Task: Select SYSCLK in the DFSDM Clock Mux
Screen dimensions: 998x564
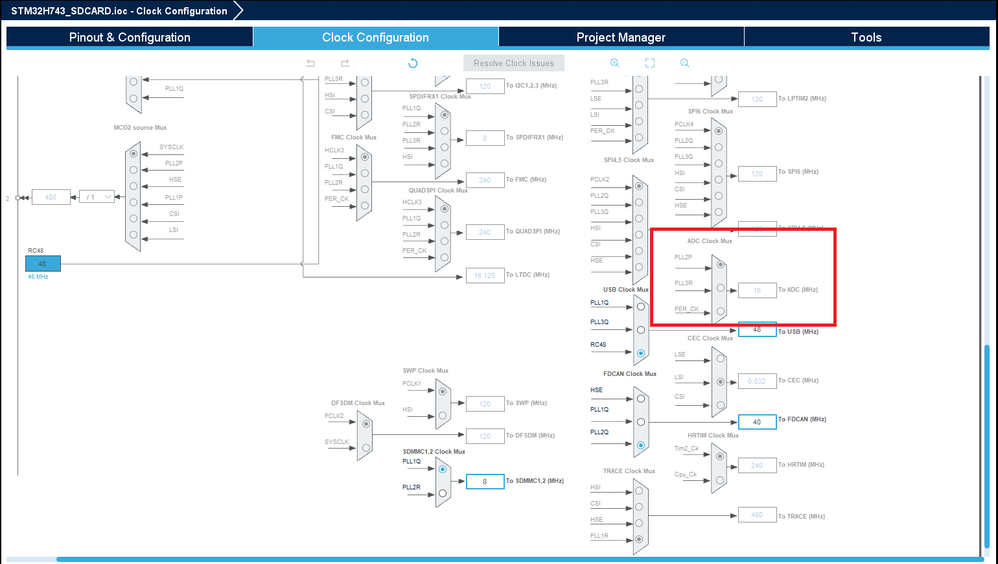Action: point(366,448)
